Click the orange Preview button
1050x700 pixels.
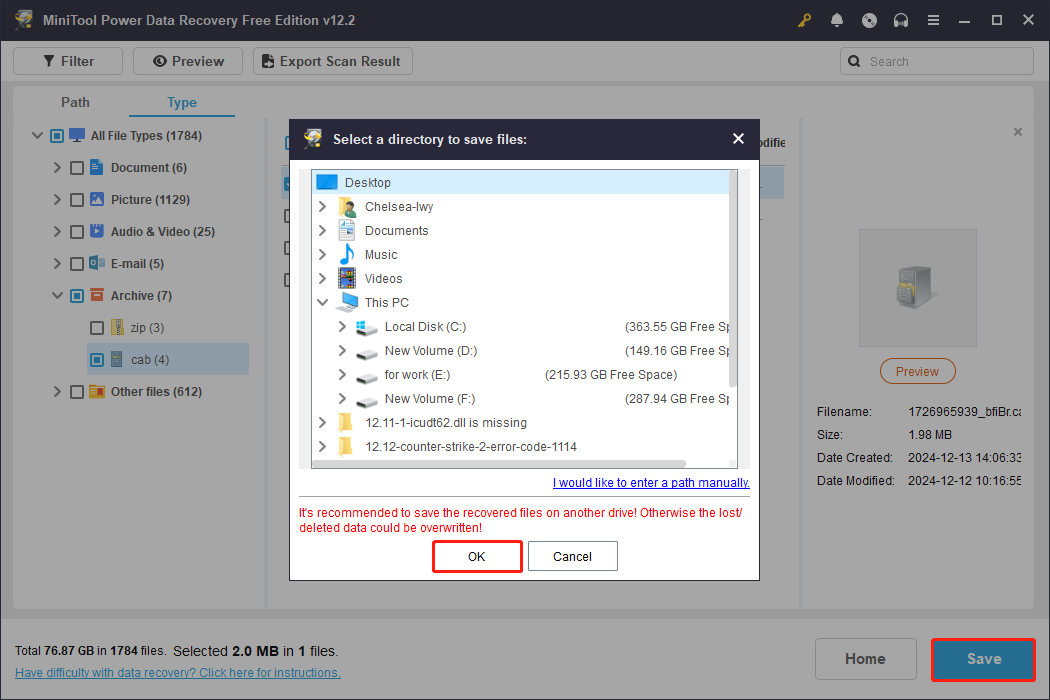917,371
